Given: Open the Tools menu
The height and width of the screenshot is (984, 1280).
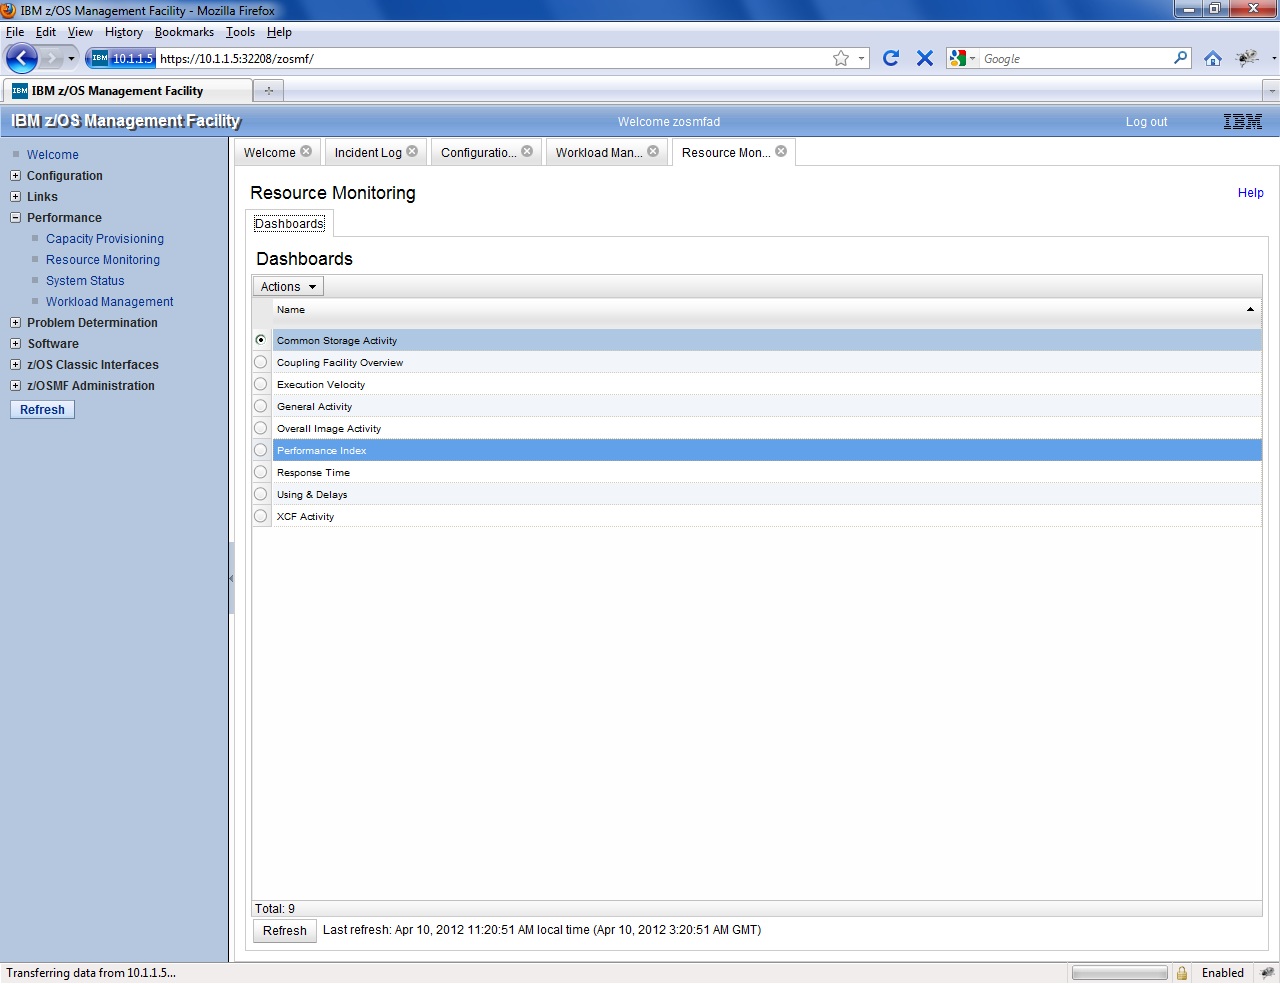Looking at the screenshot, I should (240, 32).
